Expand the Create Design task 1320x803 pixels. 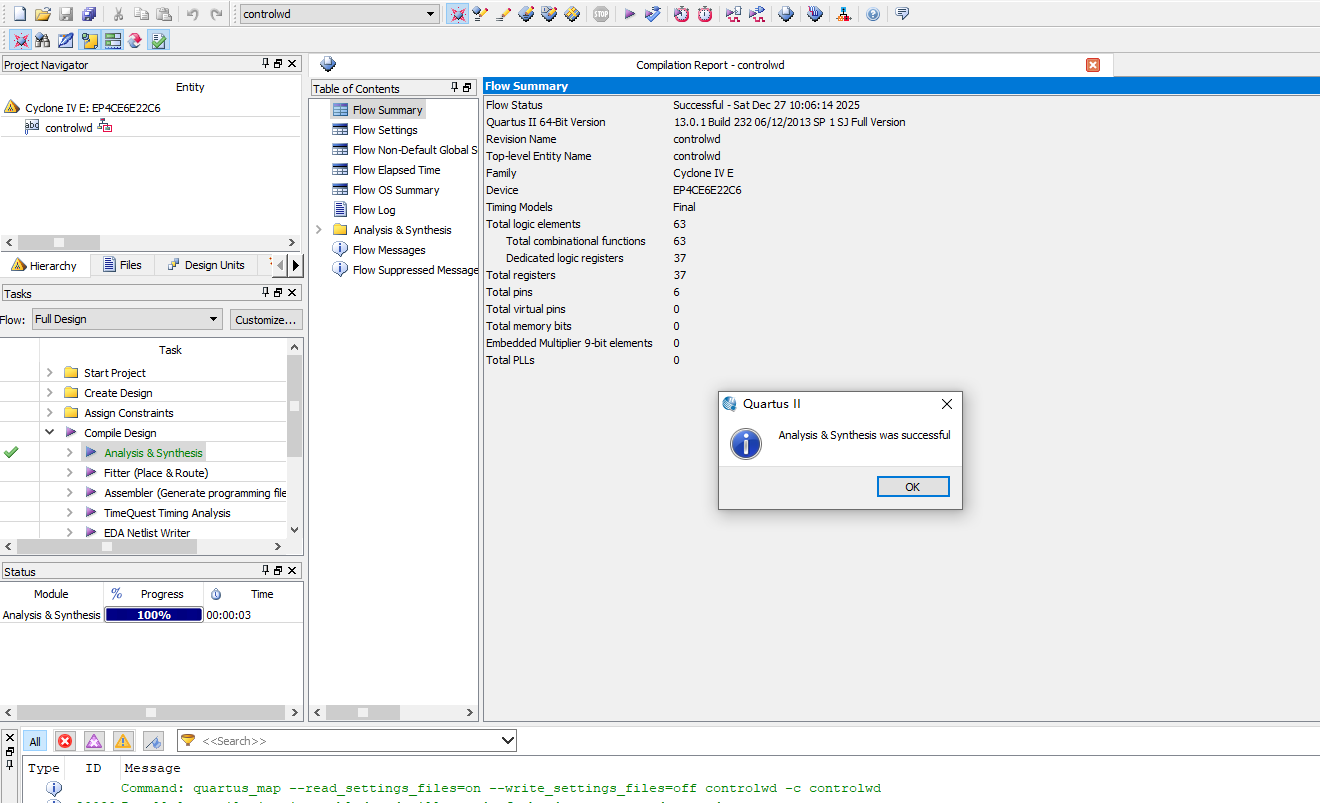[50, 393]
